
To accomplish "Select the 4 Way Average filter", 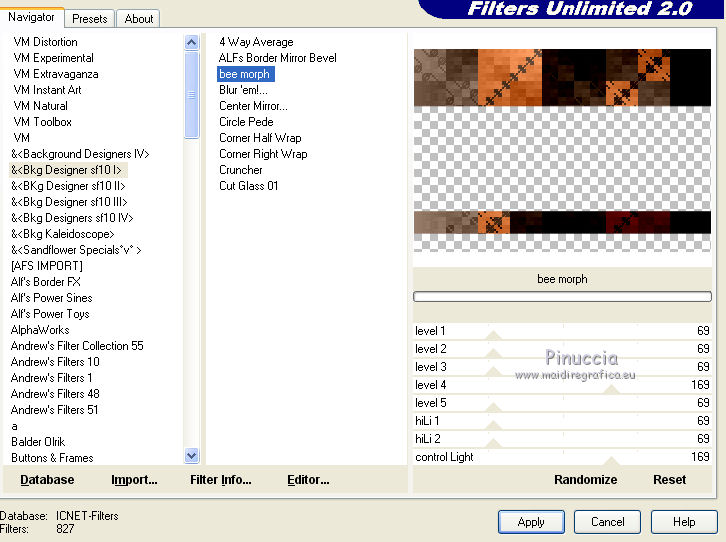I will click(x=256, y=42).
